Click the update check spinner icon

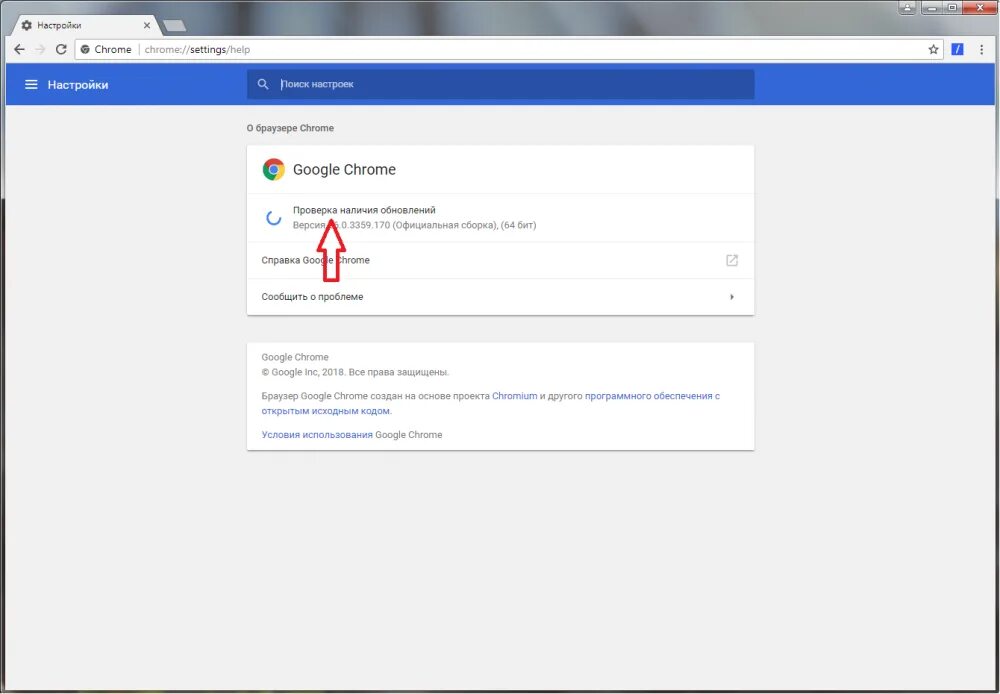click(274, 218)
